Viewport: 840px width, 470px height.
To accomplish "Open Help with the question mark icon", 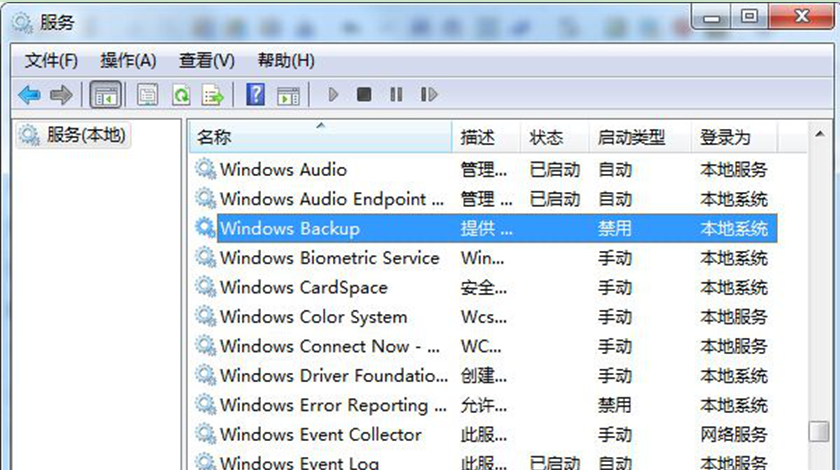I will tap(255, 95).
